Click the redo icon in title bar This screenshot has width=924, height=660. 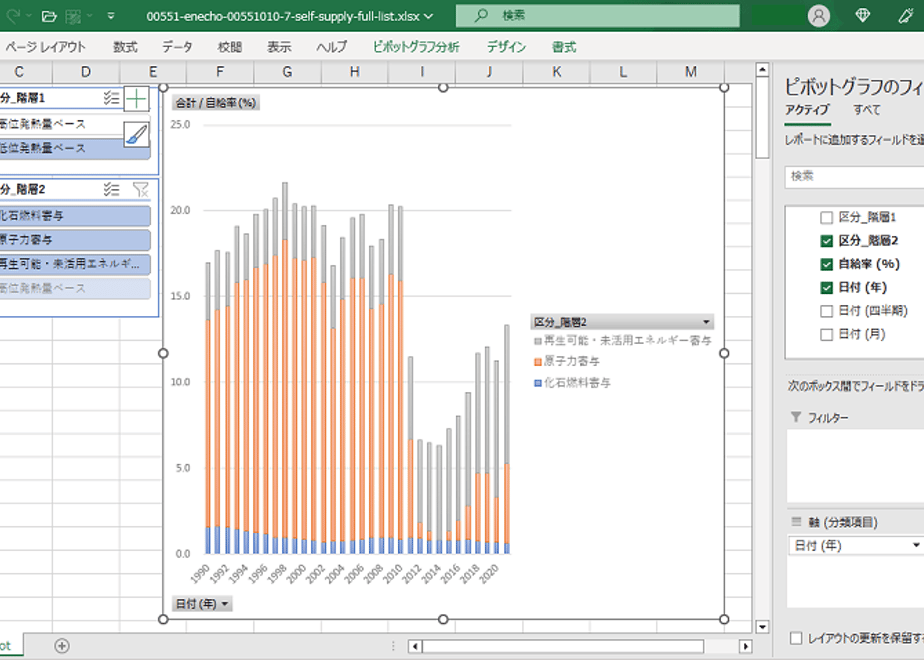(13, 16)
